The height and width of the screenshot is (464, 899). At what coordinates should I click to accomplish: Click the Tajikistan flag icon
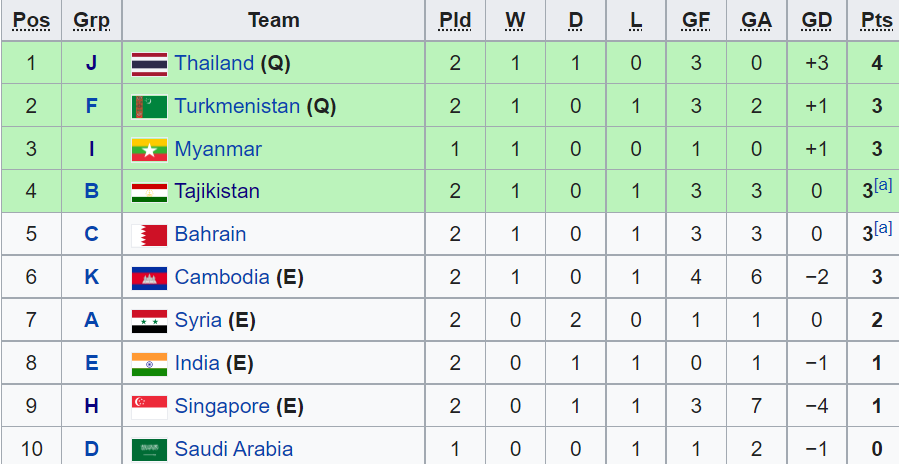click(149, 192)
